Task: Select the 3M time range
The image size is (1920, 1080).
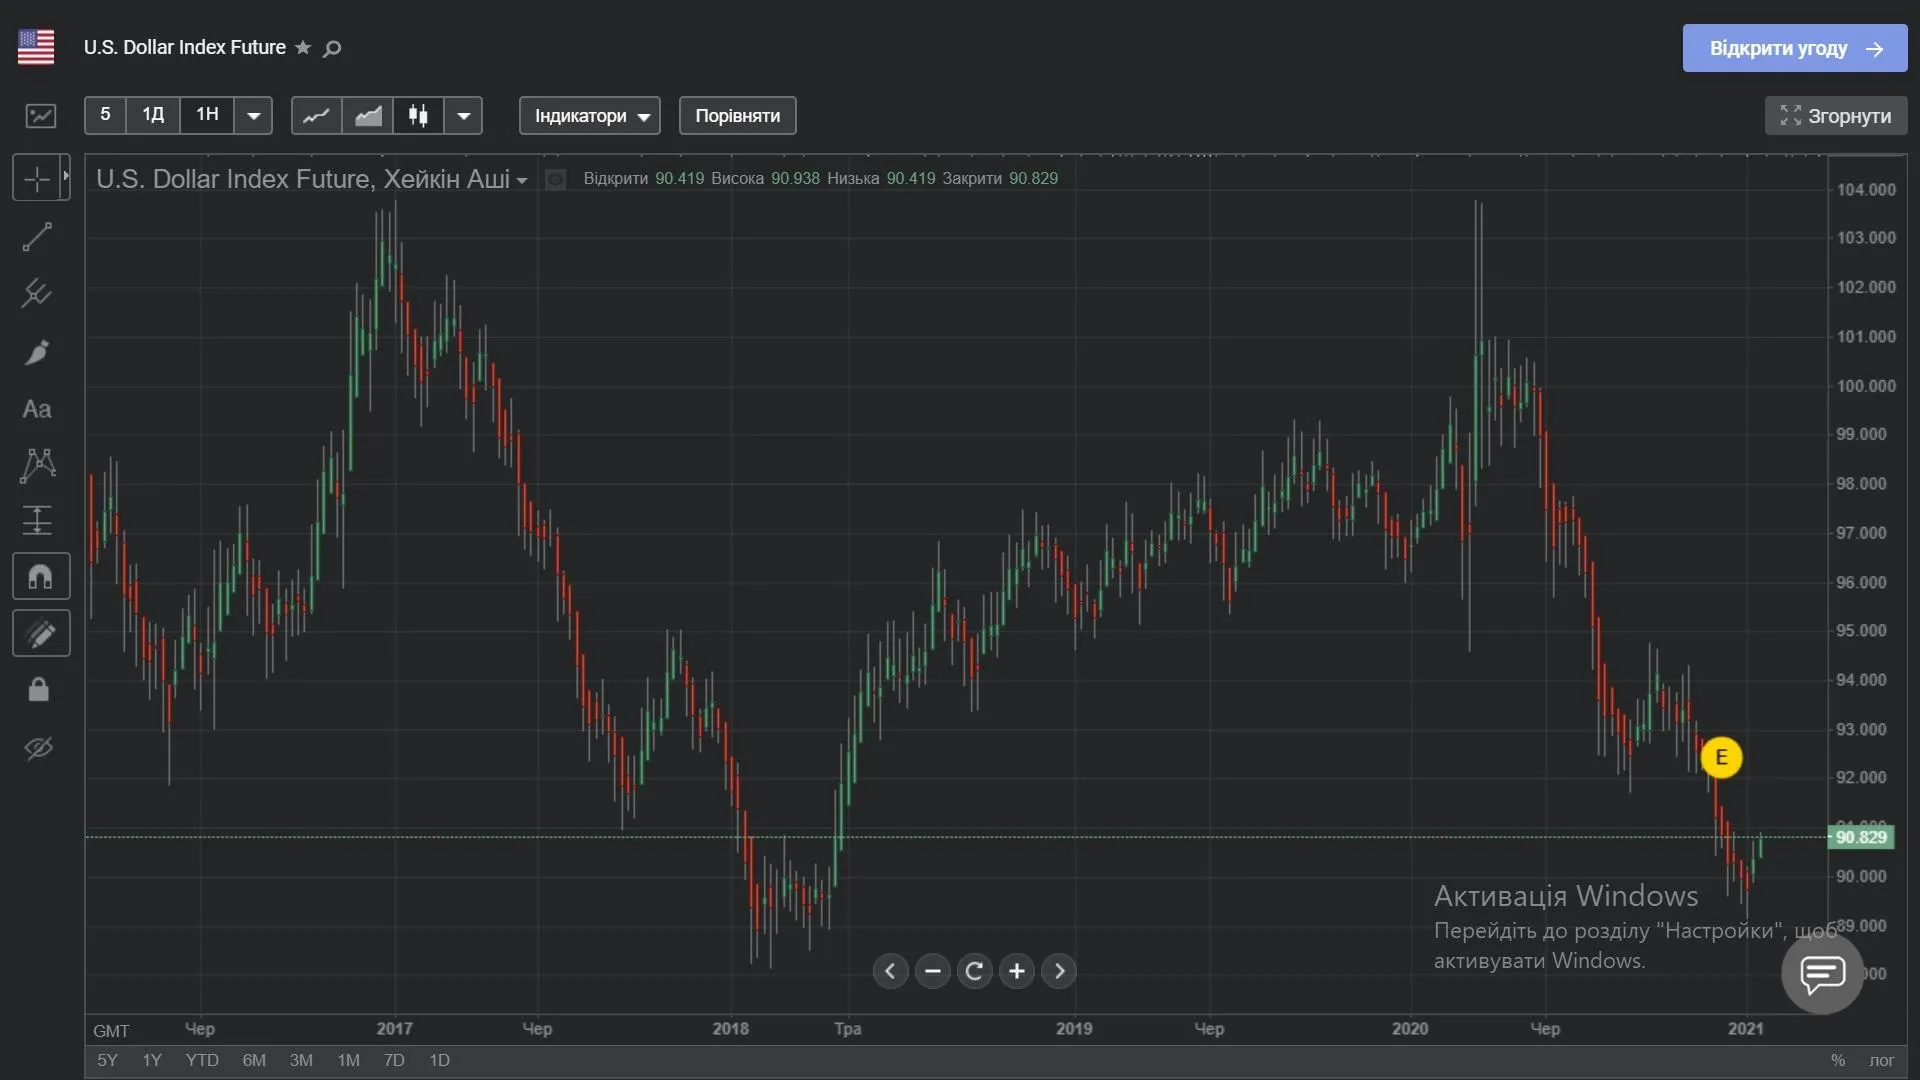Action: [x=301, y=1060]
